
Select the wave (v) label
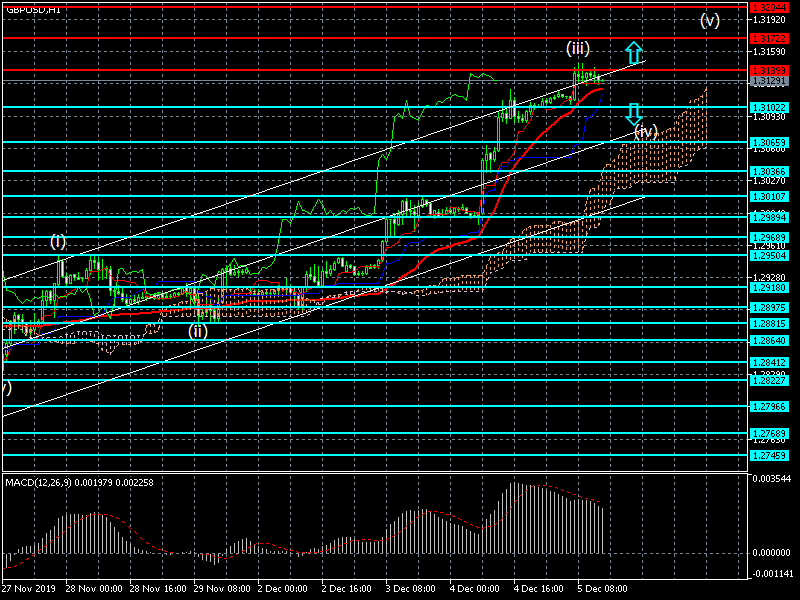click(710, 20)
